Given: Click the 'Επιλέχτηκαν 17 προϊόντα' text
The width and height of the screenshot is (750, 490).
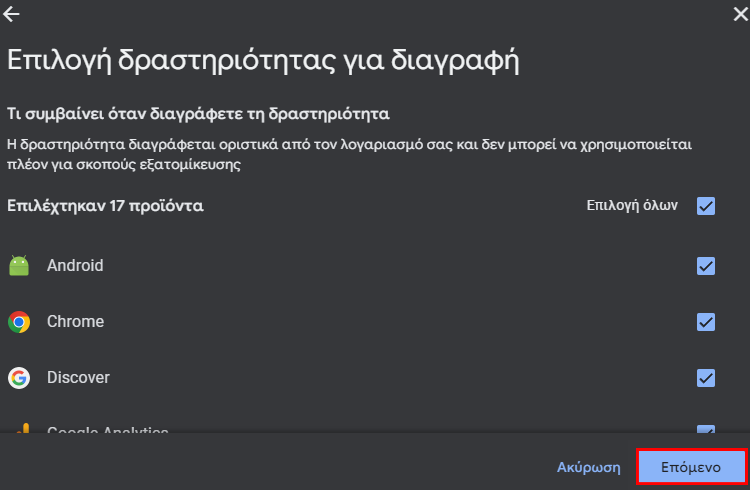Looking at the screenshot, I should (x=105, y=206).
